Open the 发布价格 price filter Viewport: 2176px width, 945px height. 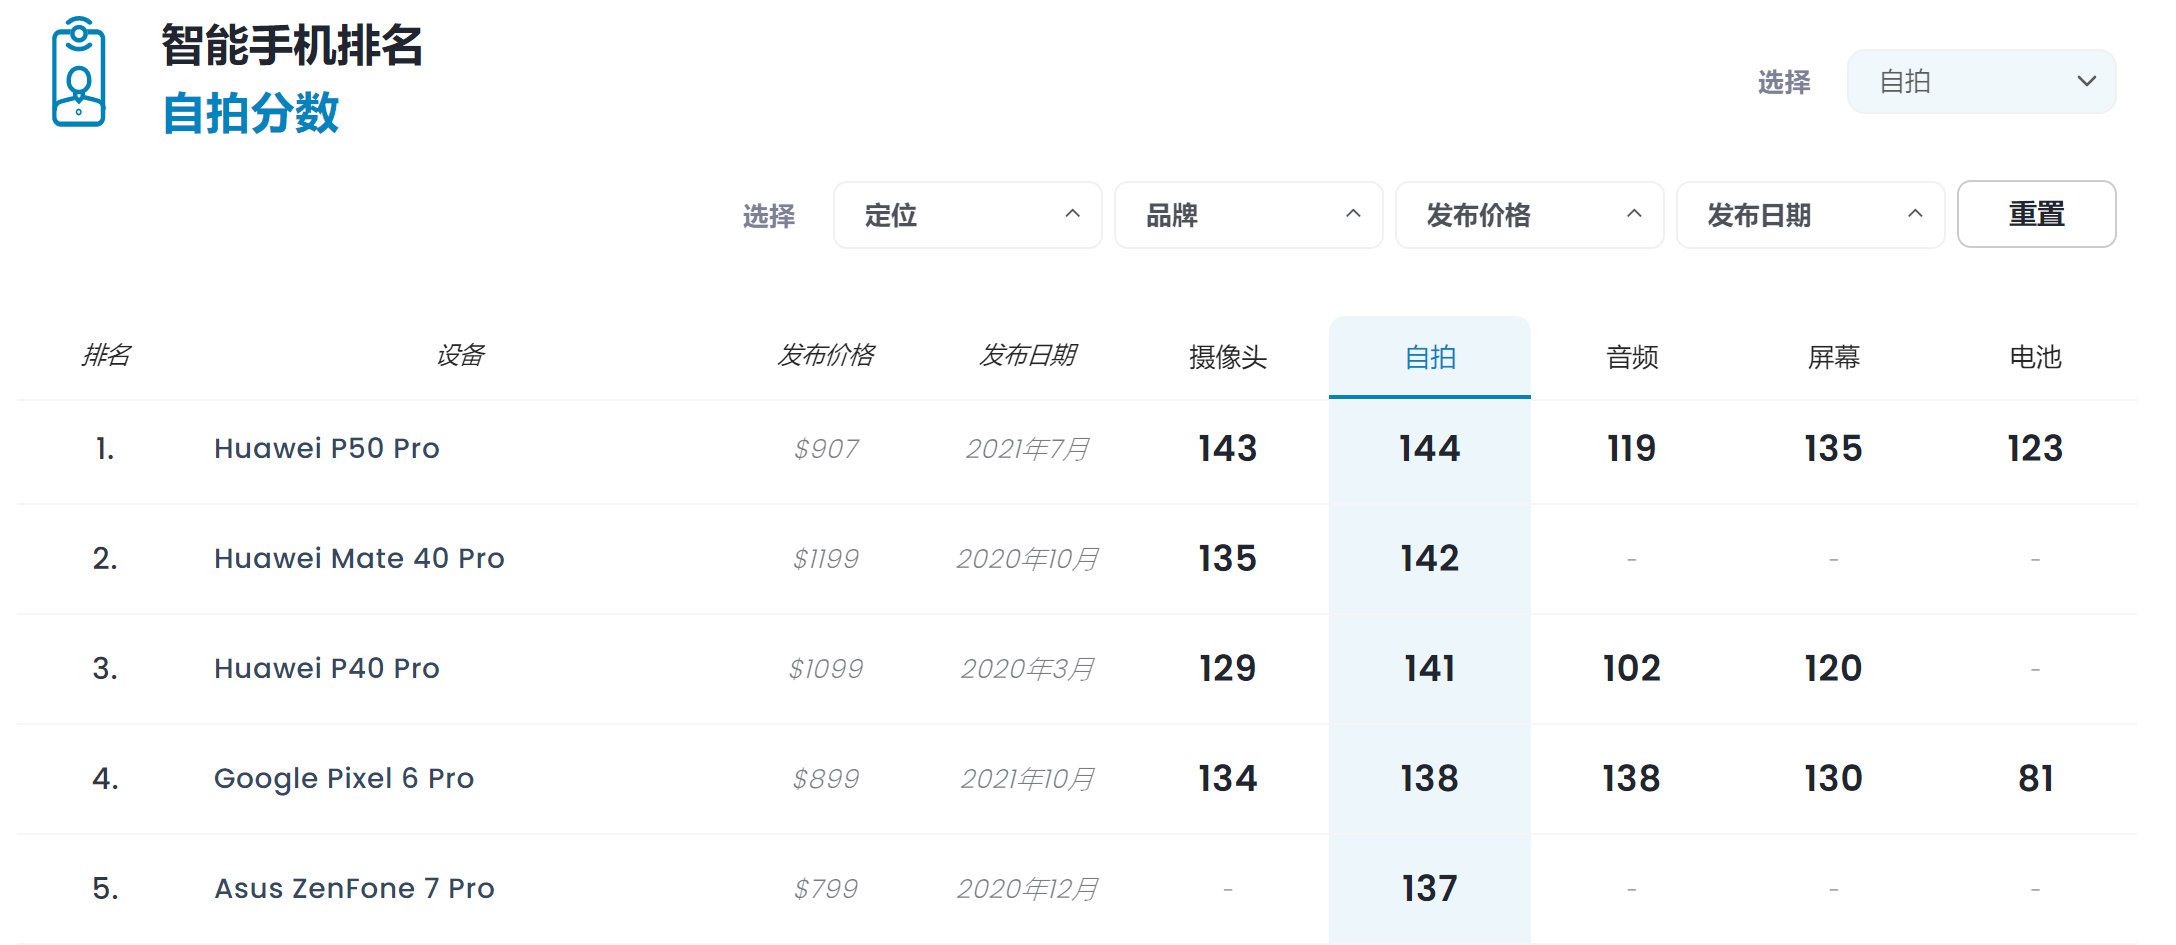pyautogui.click(x=1528, y=214)
